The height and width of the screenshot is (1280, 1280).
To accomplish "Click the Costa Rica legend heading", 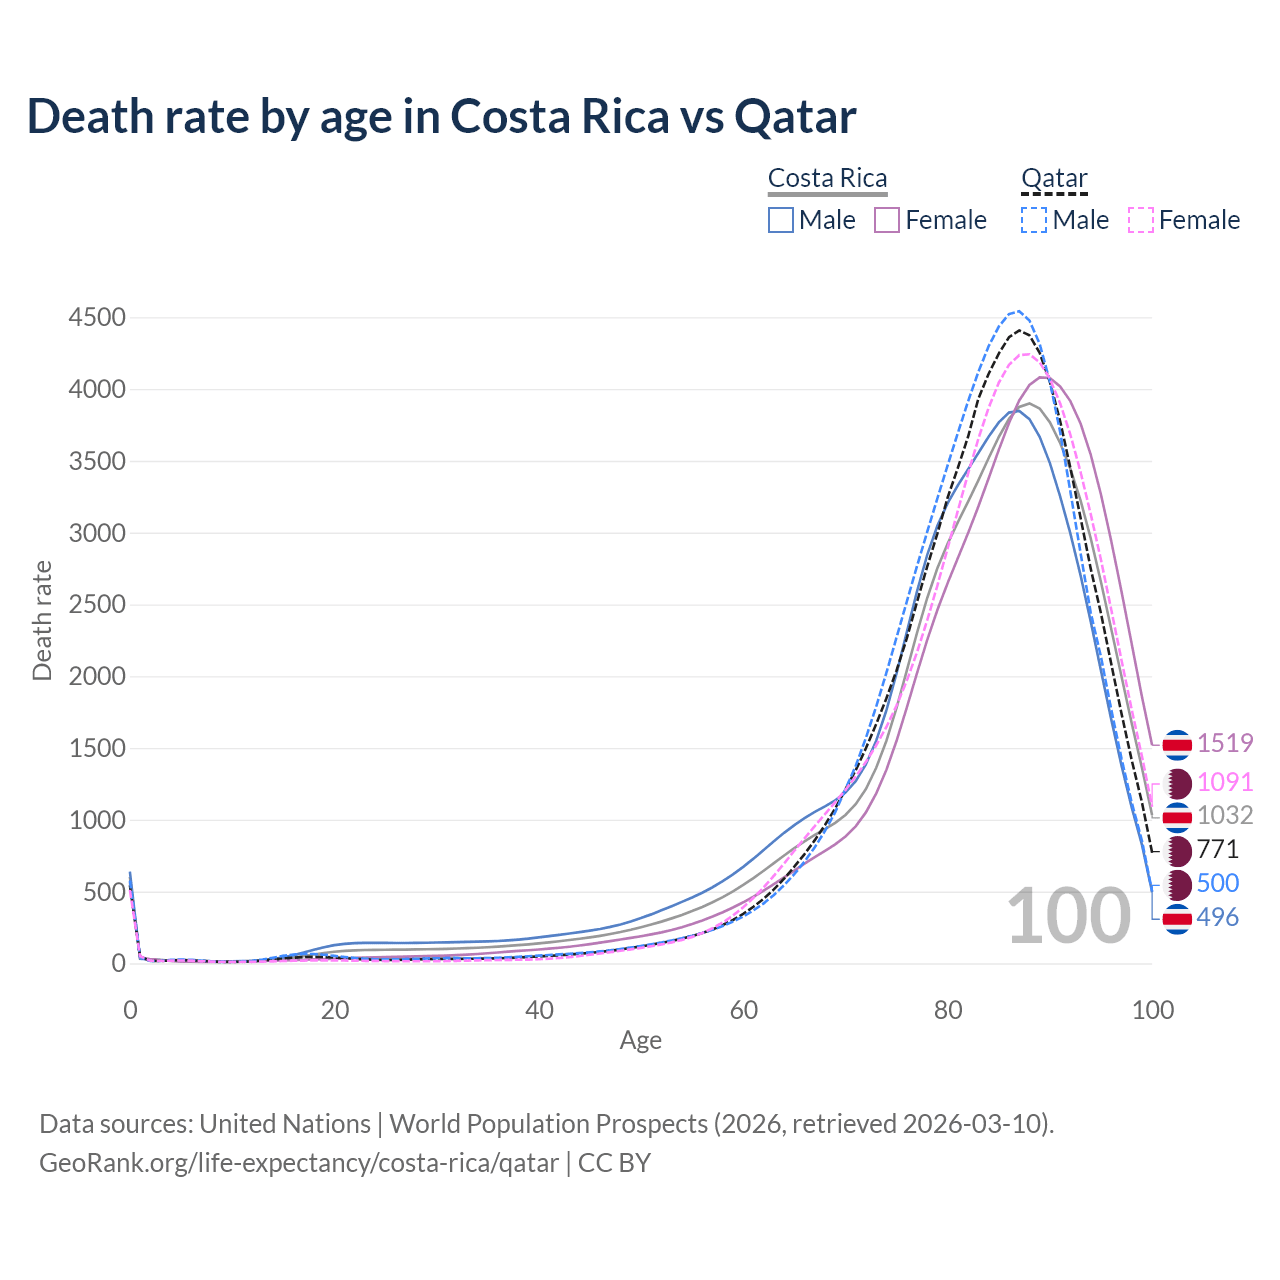I will 827,179.
